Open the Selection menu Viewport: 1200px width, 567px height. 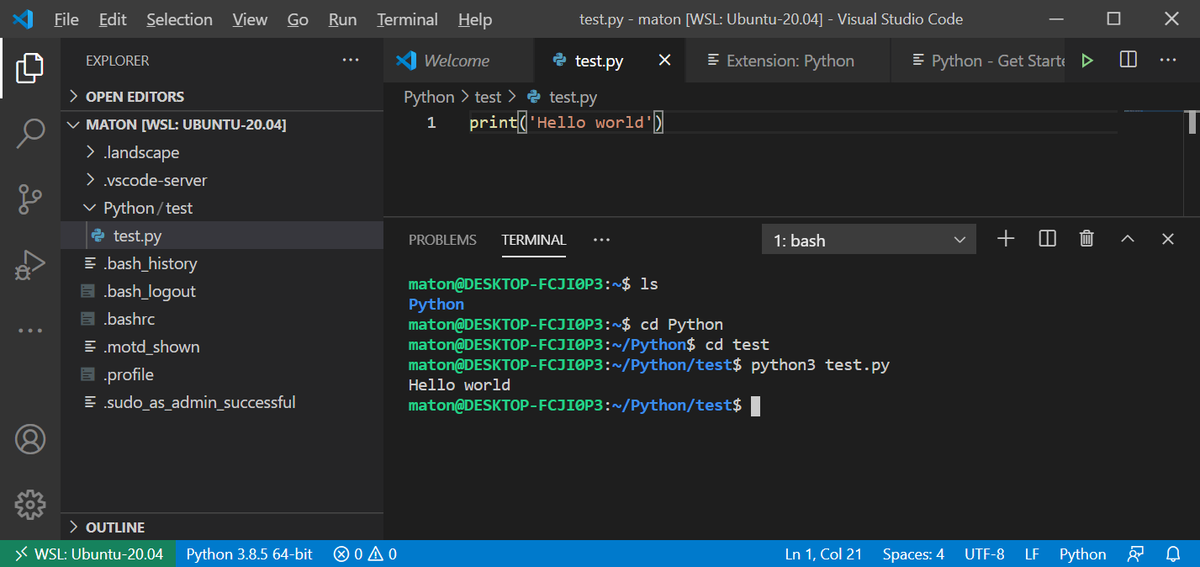tap(179, 19)
